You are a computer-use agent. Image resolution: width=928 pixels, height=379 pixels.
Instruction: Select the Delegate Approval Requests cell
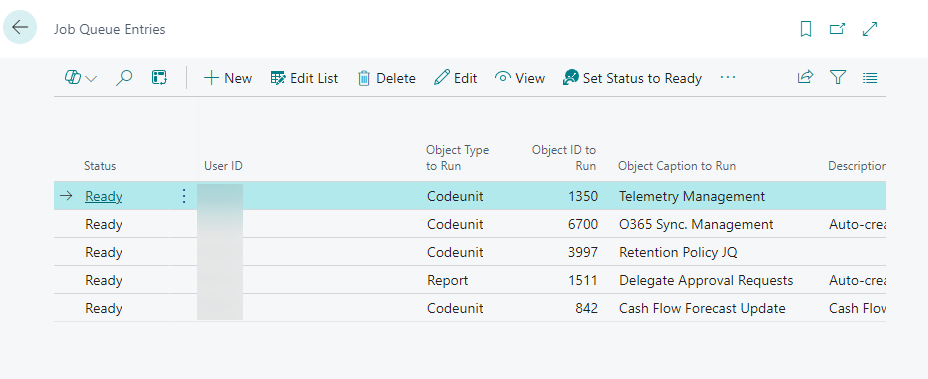(x=706, y=280)
